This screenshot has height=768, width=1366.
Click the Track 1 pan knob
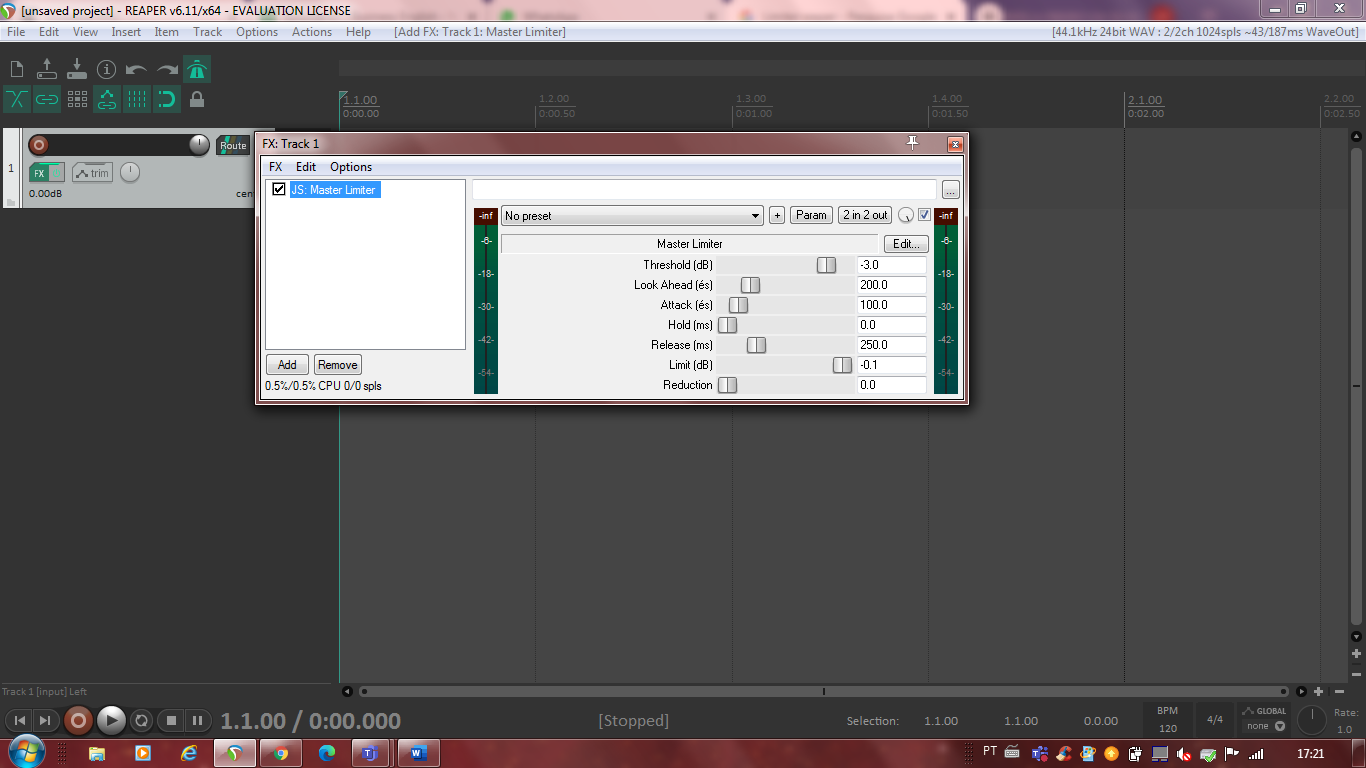(x=130, y=172)
